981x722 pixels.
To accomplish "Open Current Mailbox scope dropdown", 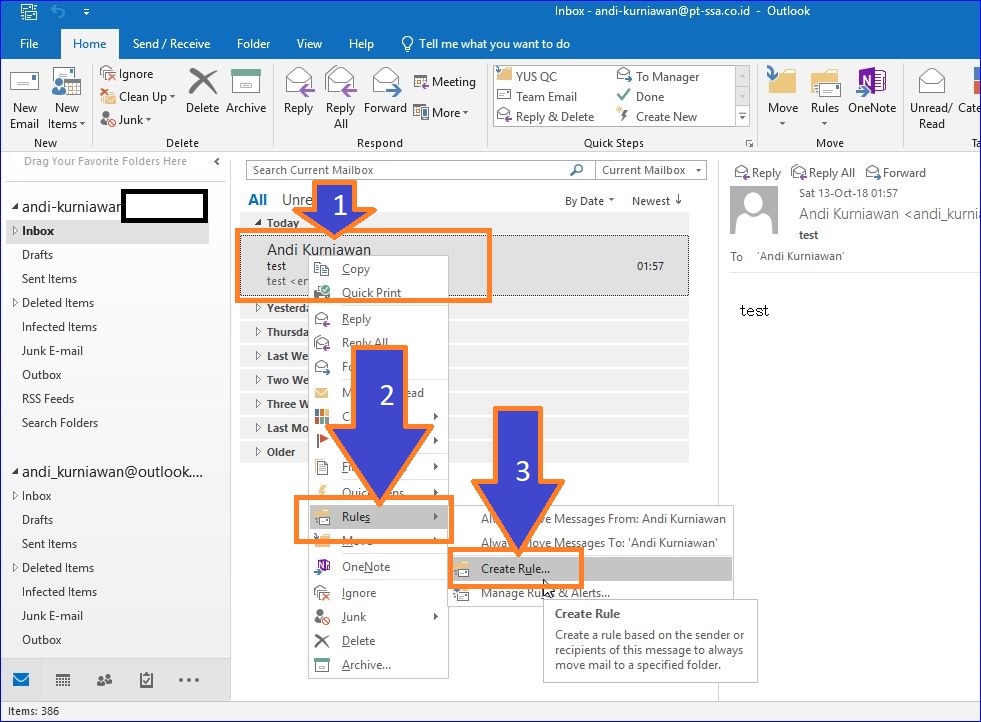I will [x=651, y=170].
